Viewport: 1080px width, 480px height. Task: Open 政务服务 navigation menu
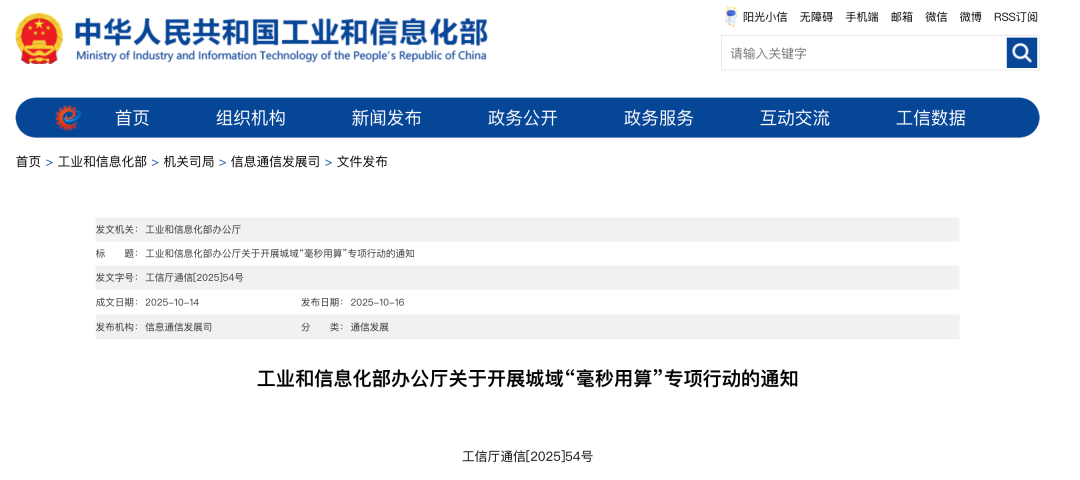pos(658,118)
